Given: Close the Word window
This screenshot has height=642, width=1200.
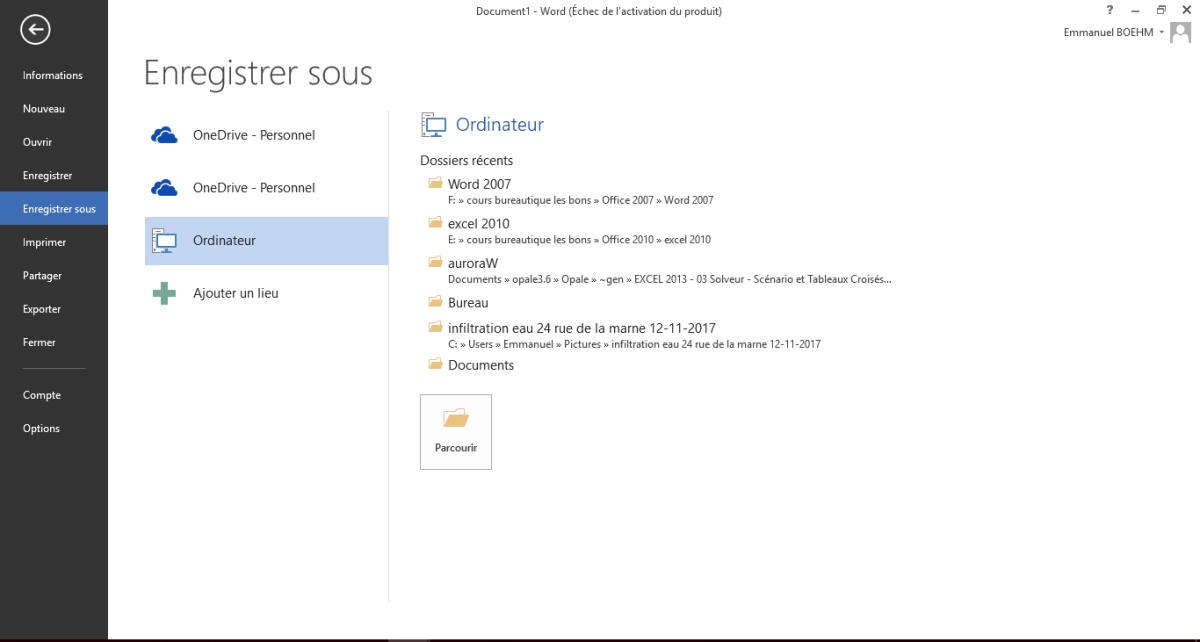Looking at the screenshot, I should tap(1186, 10).
